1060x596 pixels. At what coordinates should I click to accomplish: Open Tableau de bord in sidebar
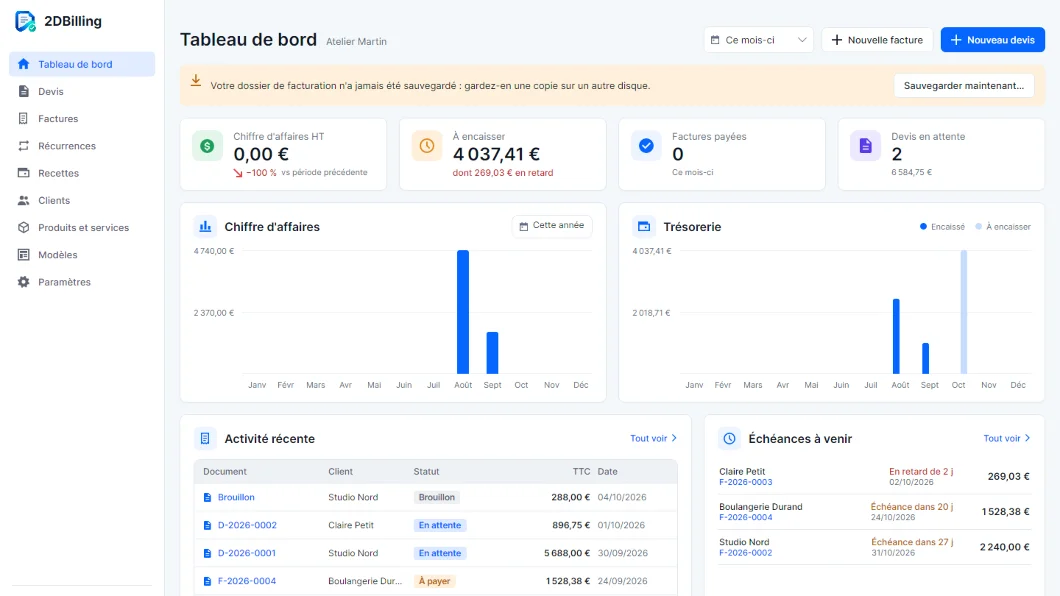pos(82,64)
